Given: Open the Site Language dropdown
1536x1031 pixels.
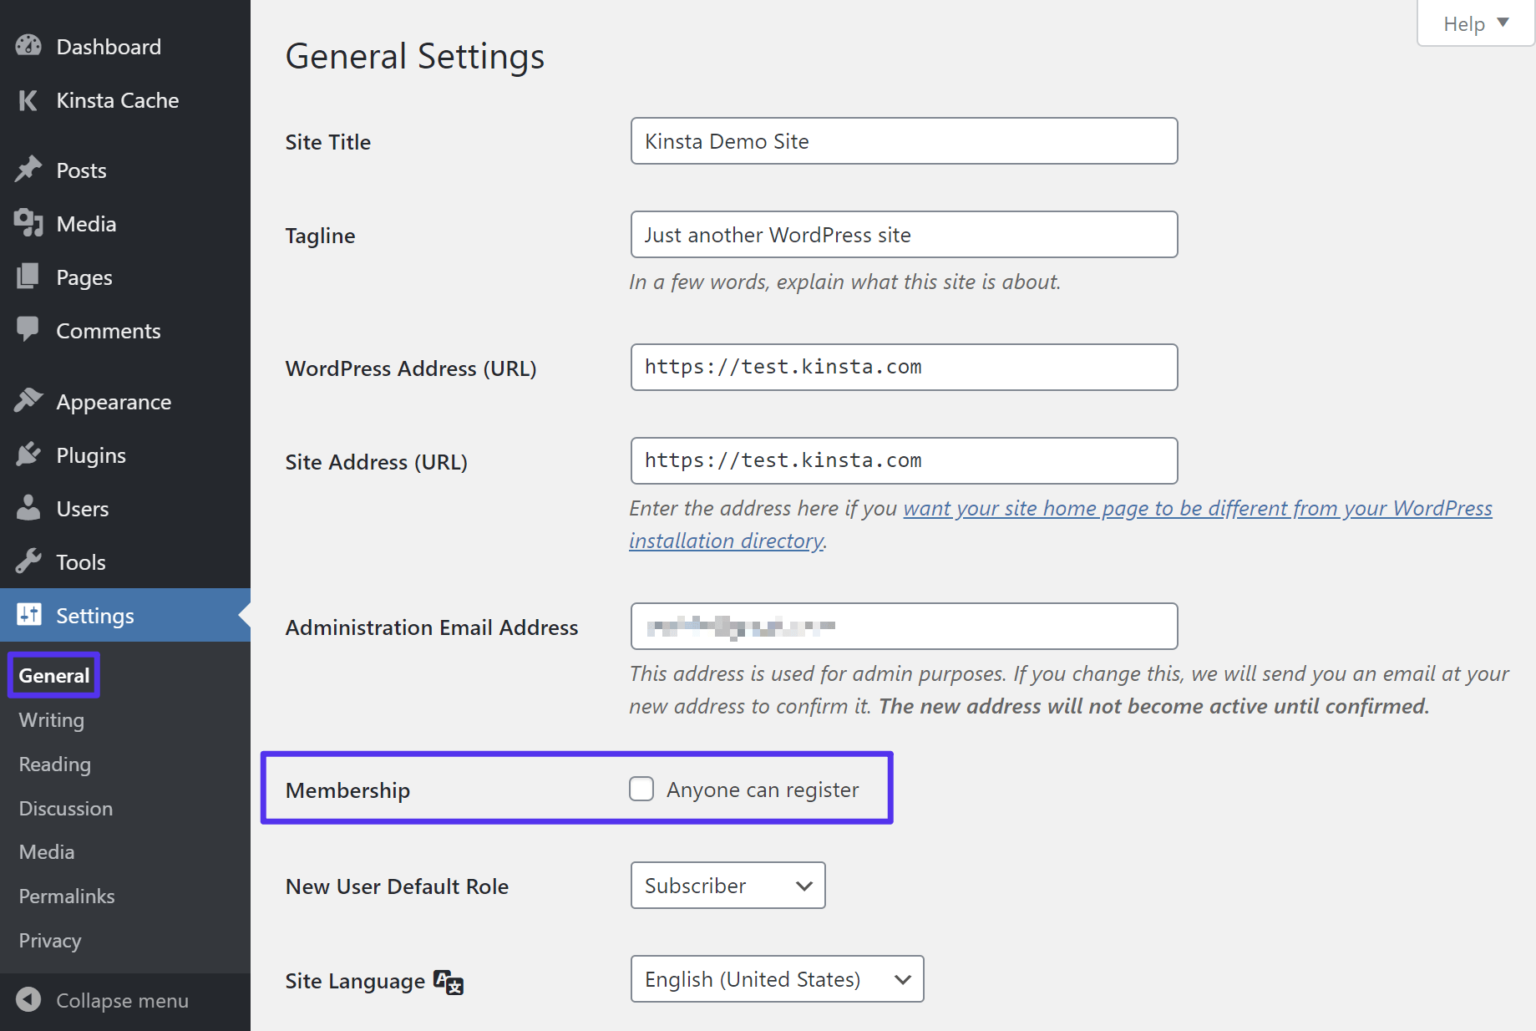Looking at the screenshot, I should click(x=776, y=979).
